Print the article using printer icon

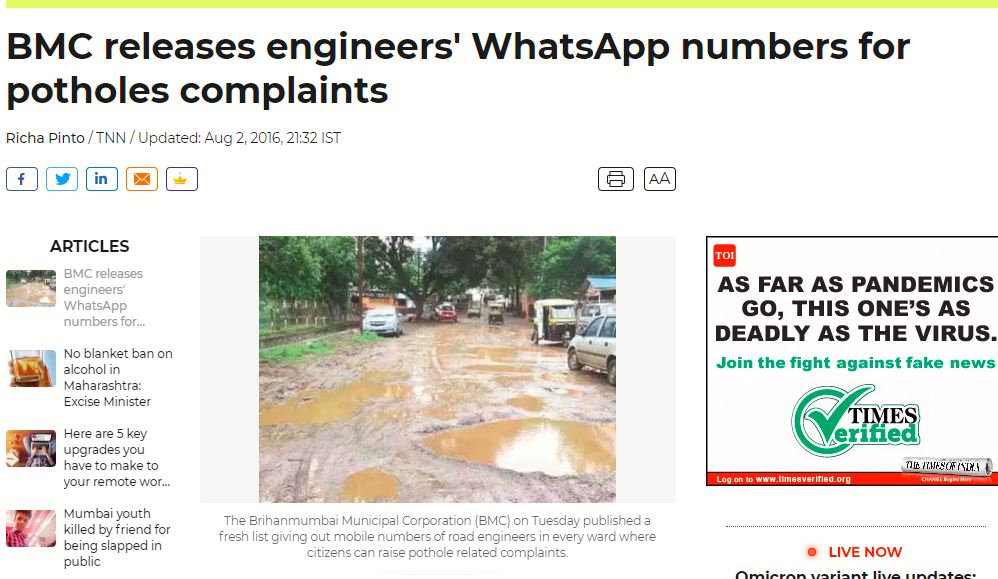(x=615, y=179)
